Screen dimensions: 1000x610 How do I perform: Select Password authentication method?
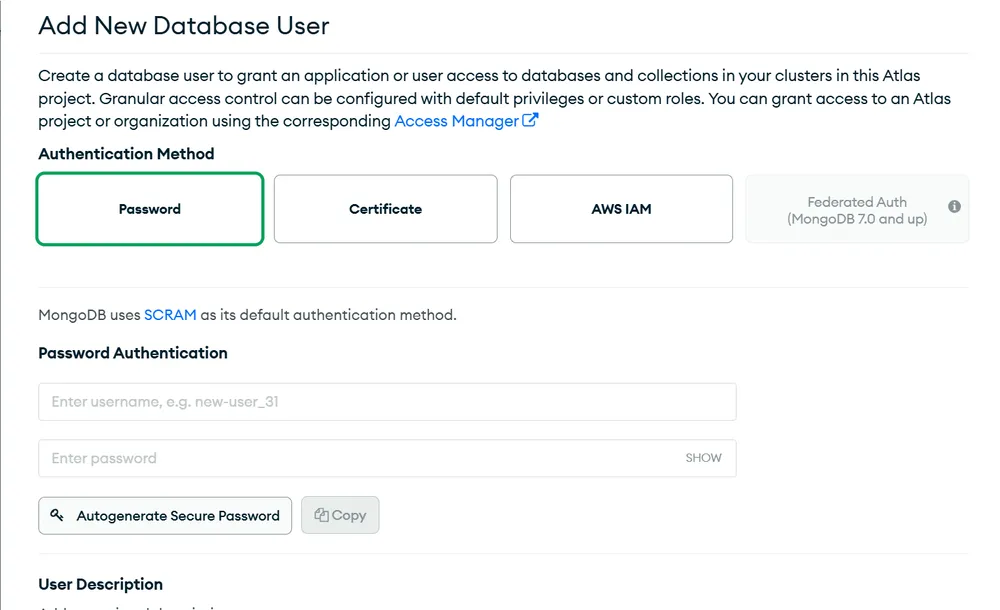click(150, 209)
